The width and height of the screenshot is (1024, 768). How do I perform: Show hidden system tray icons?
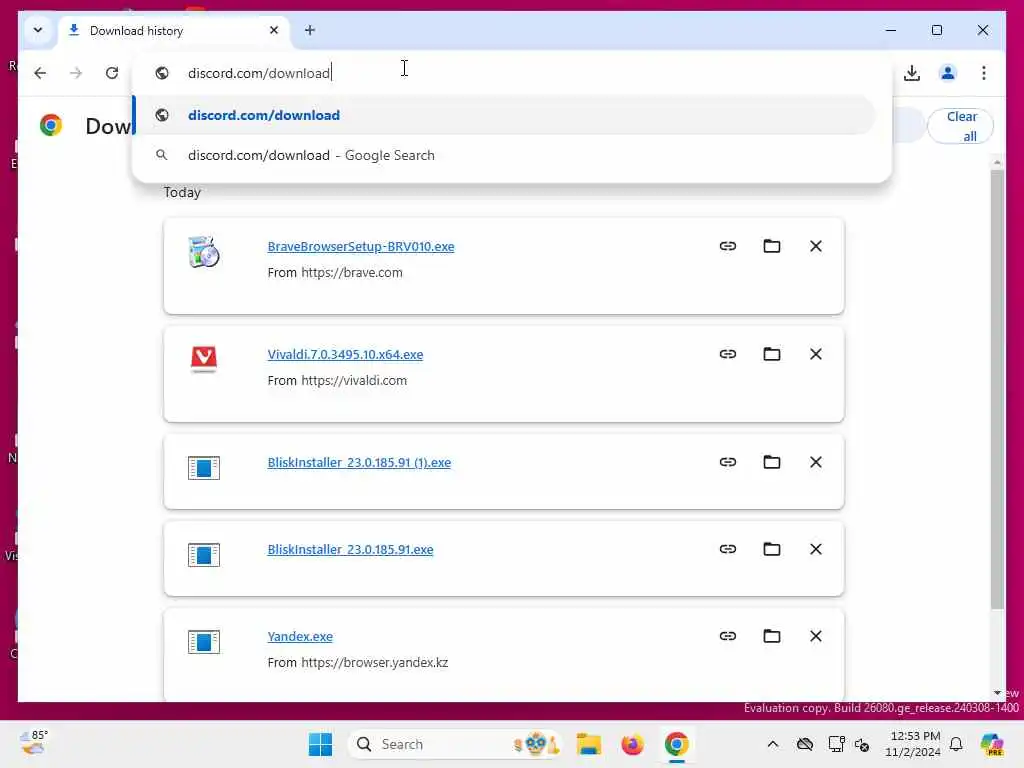click(x=773, y=744)
